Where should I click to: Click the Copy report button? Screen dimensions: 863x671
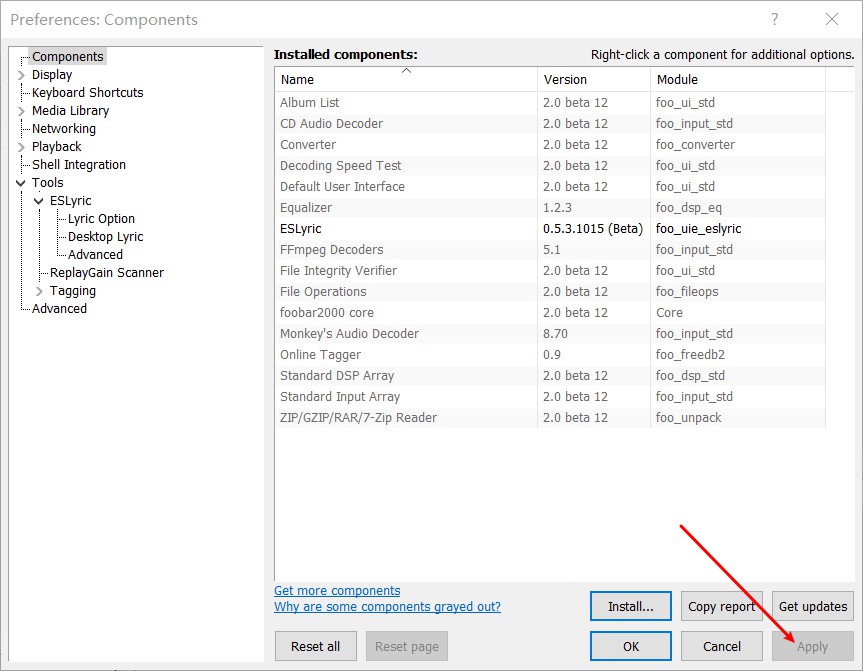pos(722,606)
